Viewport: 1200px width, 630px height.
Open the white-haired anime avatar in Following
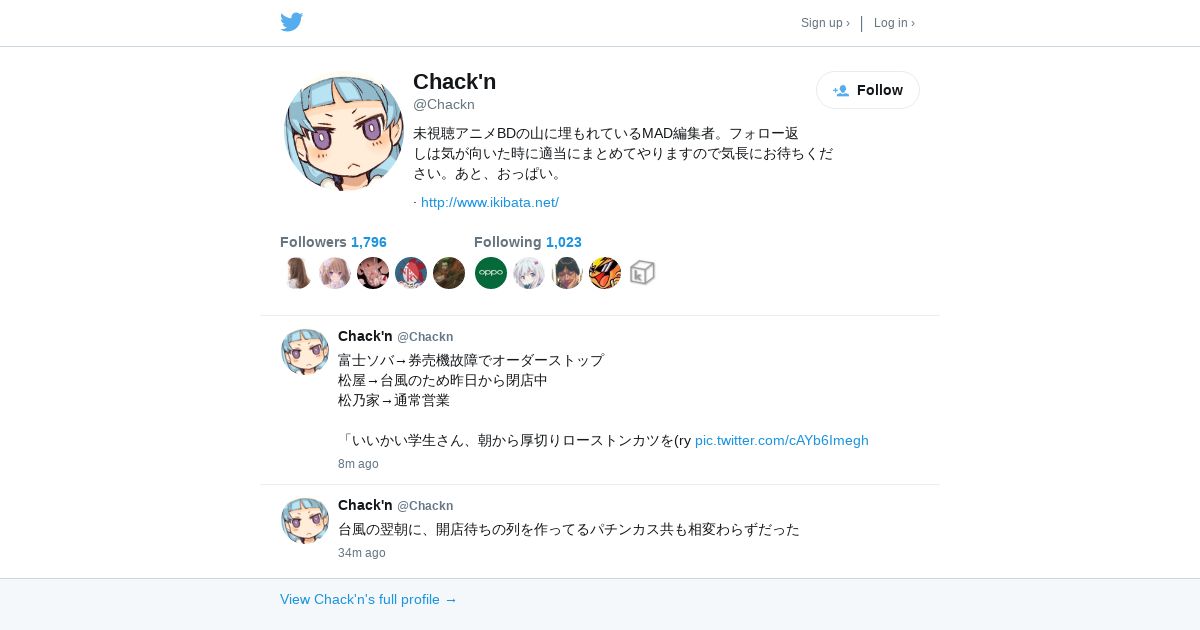[x=529, y=273]
